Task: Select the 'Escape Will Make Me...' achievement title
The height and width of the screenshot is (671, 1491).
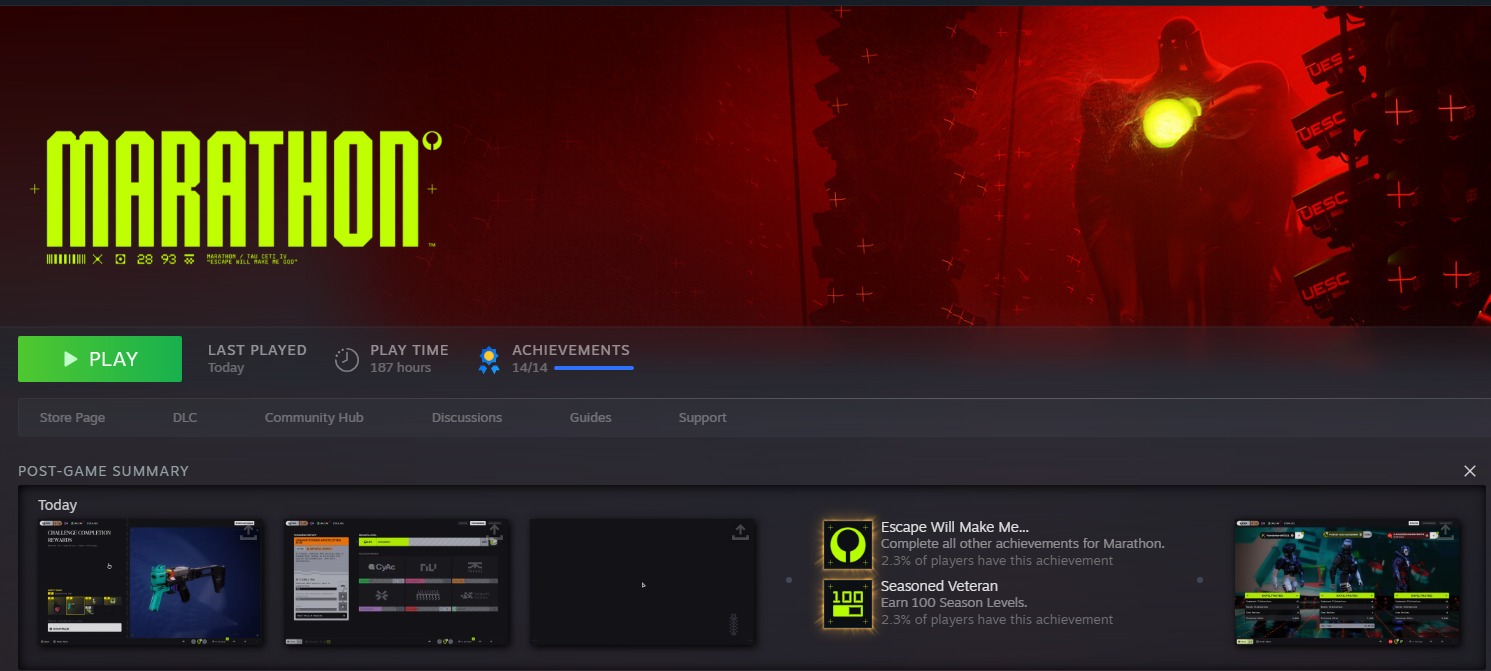Action: coord(955,527)
